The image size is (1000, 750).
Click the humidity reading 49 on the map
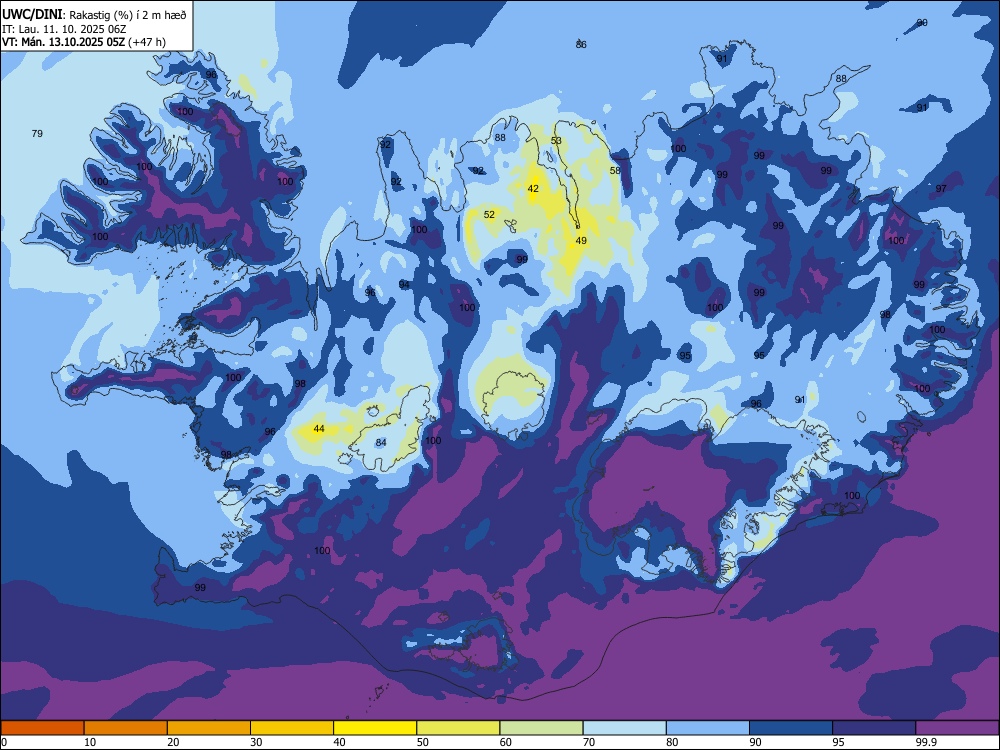click(581, 240)
